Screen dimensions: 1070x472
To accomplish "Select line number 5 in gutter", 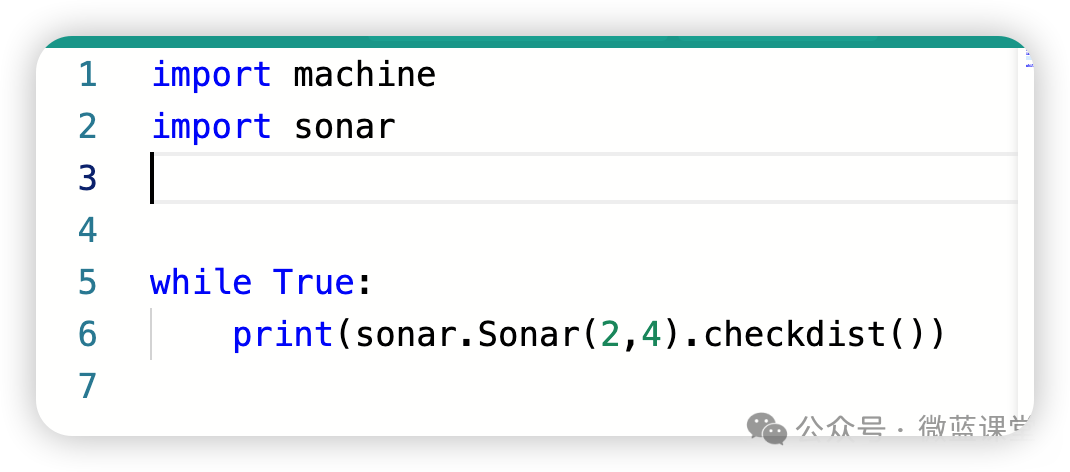I will [88, 282].
